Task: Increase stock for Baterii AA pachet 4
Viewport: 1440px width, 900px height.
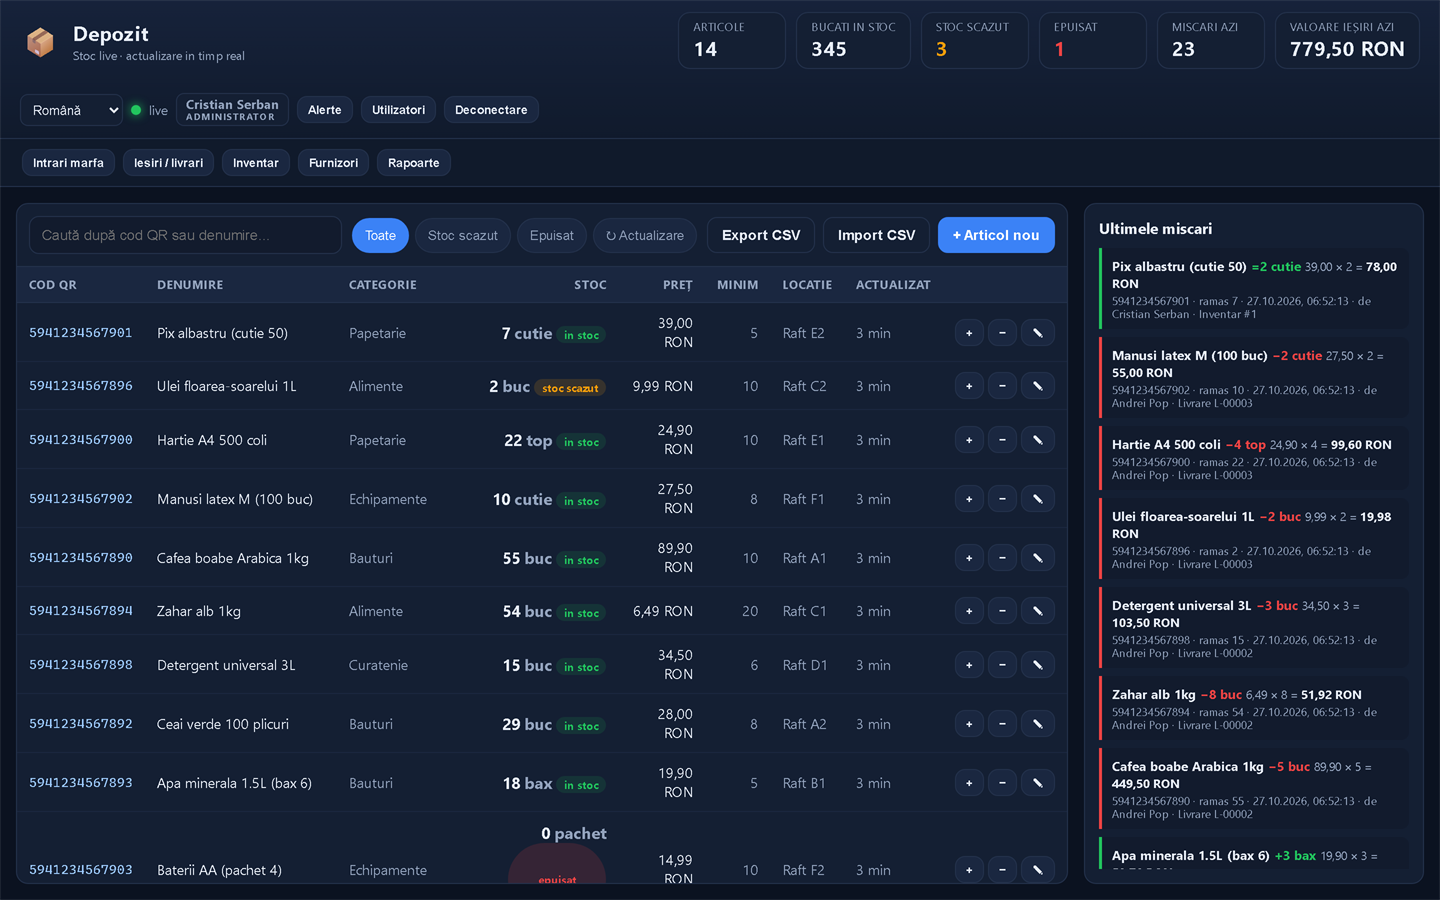Action: pyautogui.click(x=969, y=870)
